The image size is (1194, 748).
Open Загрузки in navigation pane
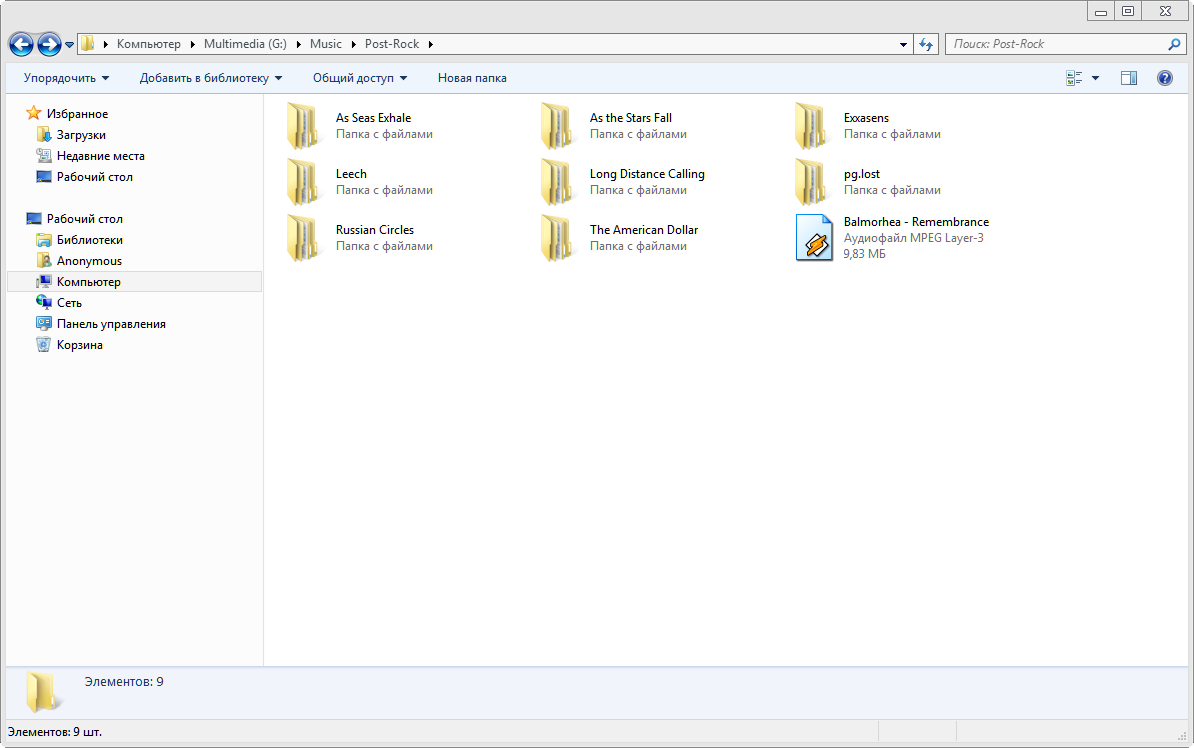(x=81, y=135)
